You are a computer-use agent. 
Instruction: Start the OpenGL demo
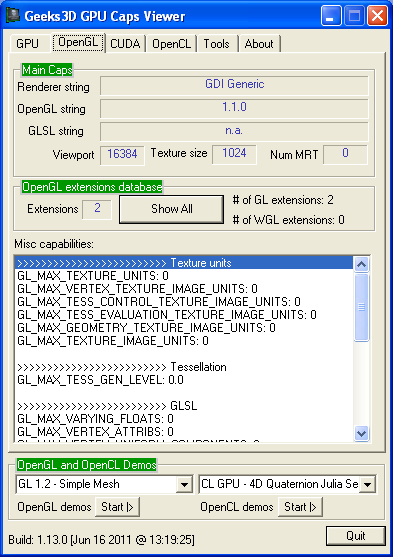[x=117, y=507]
